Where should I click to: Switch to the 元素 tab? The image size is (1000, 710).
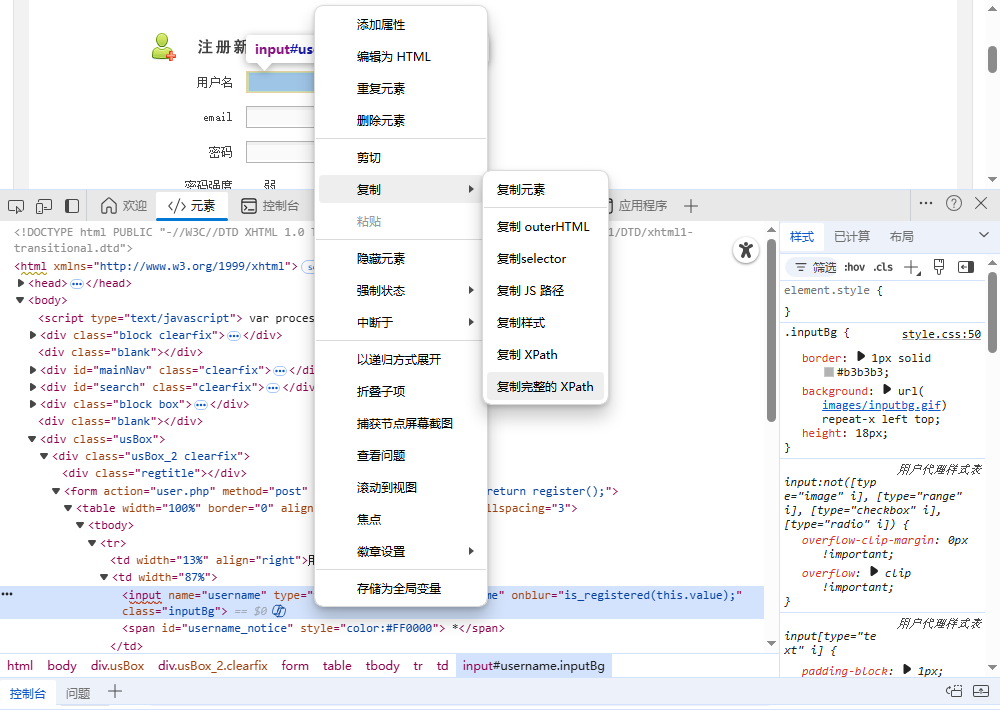coord(191,206)
